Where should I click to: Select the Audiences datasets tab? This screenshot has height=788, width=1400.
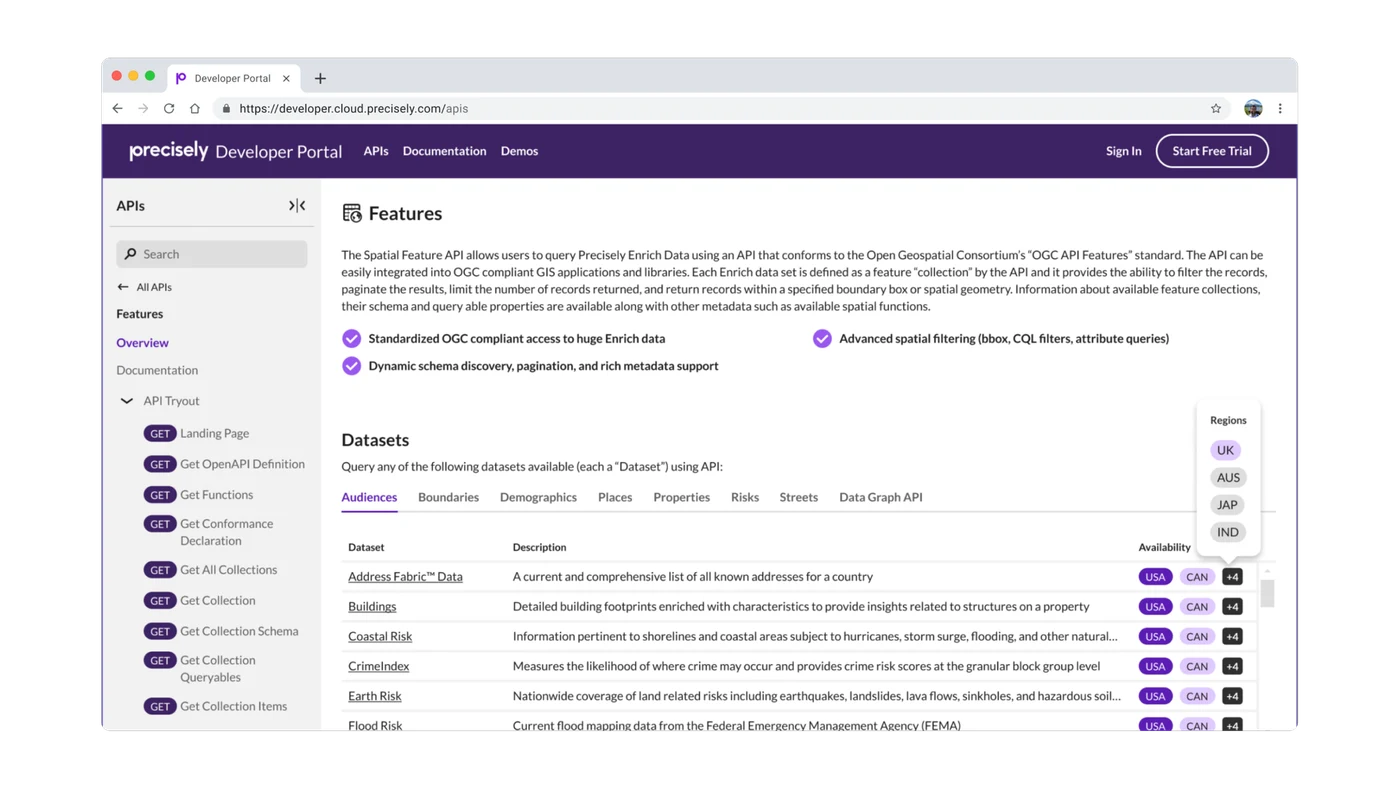pos(369,497)
